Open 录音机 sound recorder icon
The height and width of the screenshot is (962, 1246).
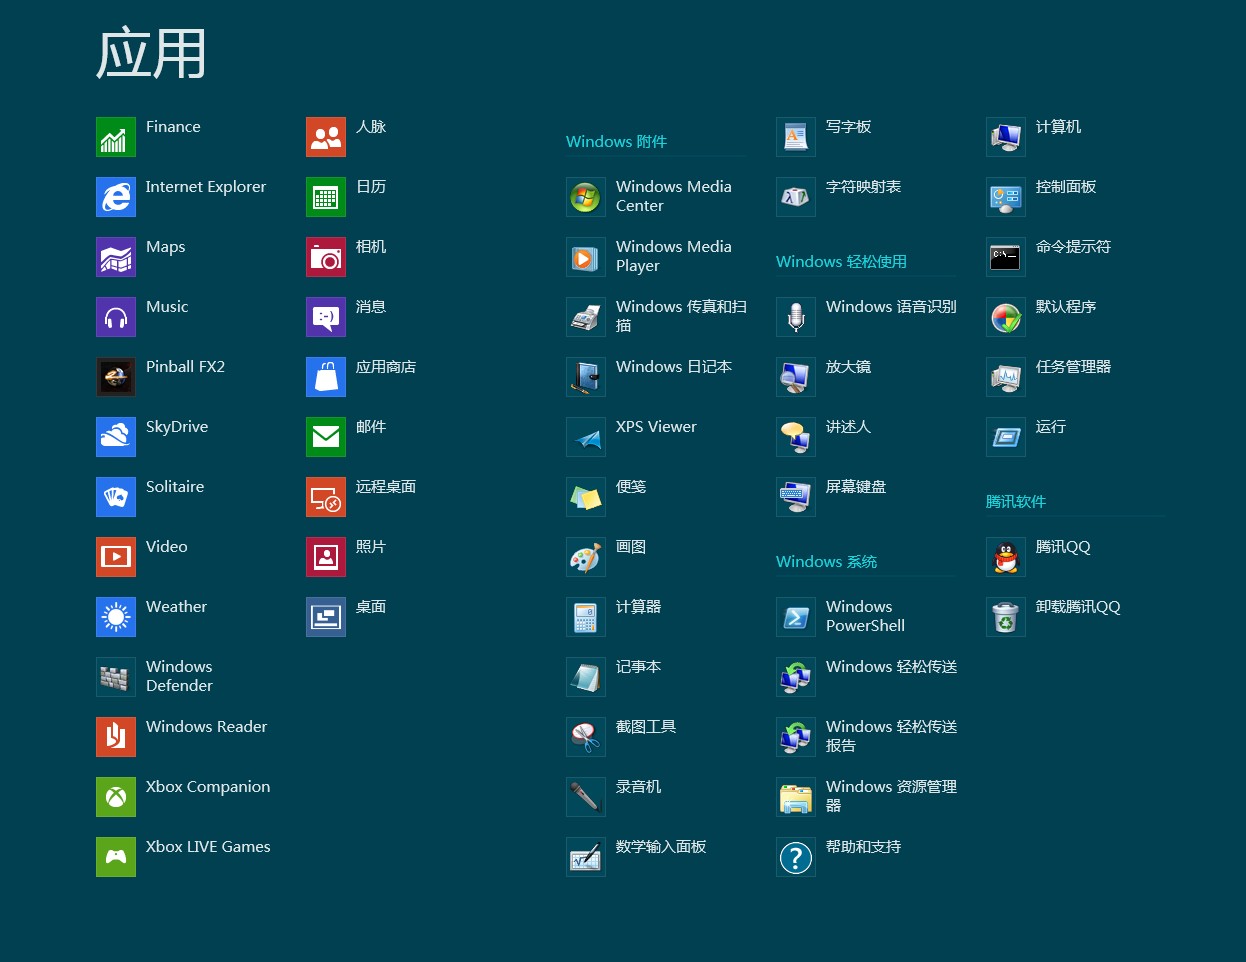pos(586,797)
